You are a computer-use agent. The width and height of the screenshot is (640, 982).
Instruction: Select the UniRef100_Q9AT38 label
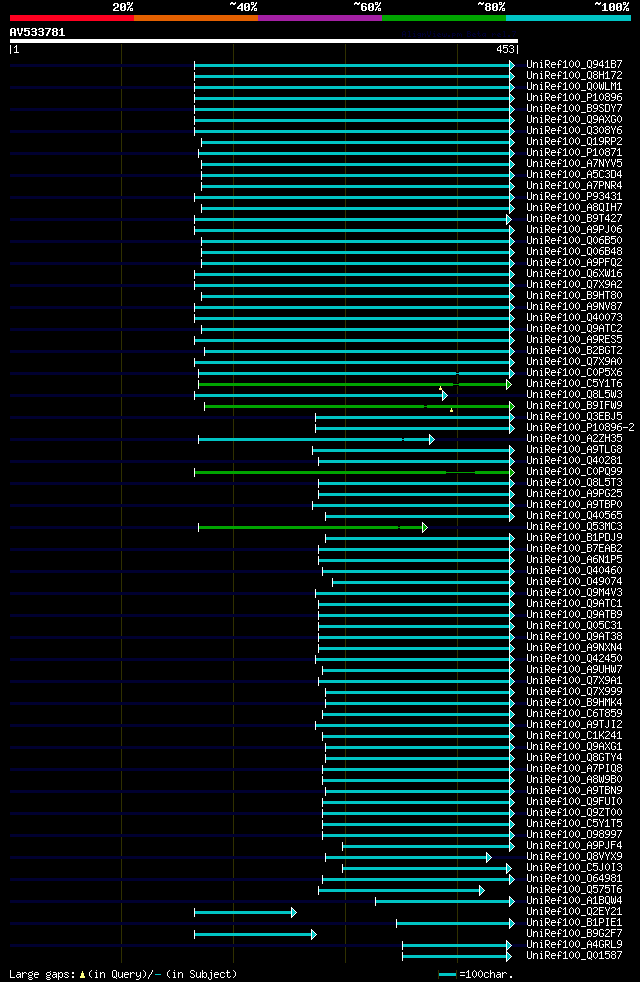[x=574, y=637]
